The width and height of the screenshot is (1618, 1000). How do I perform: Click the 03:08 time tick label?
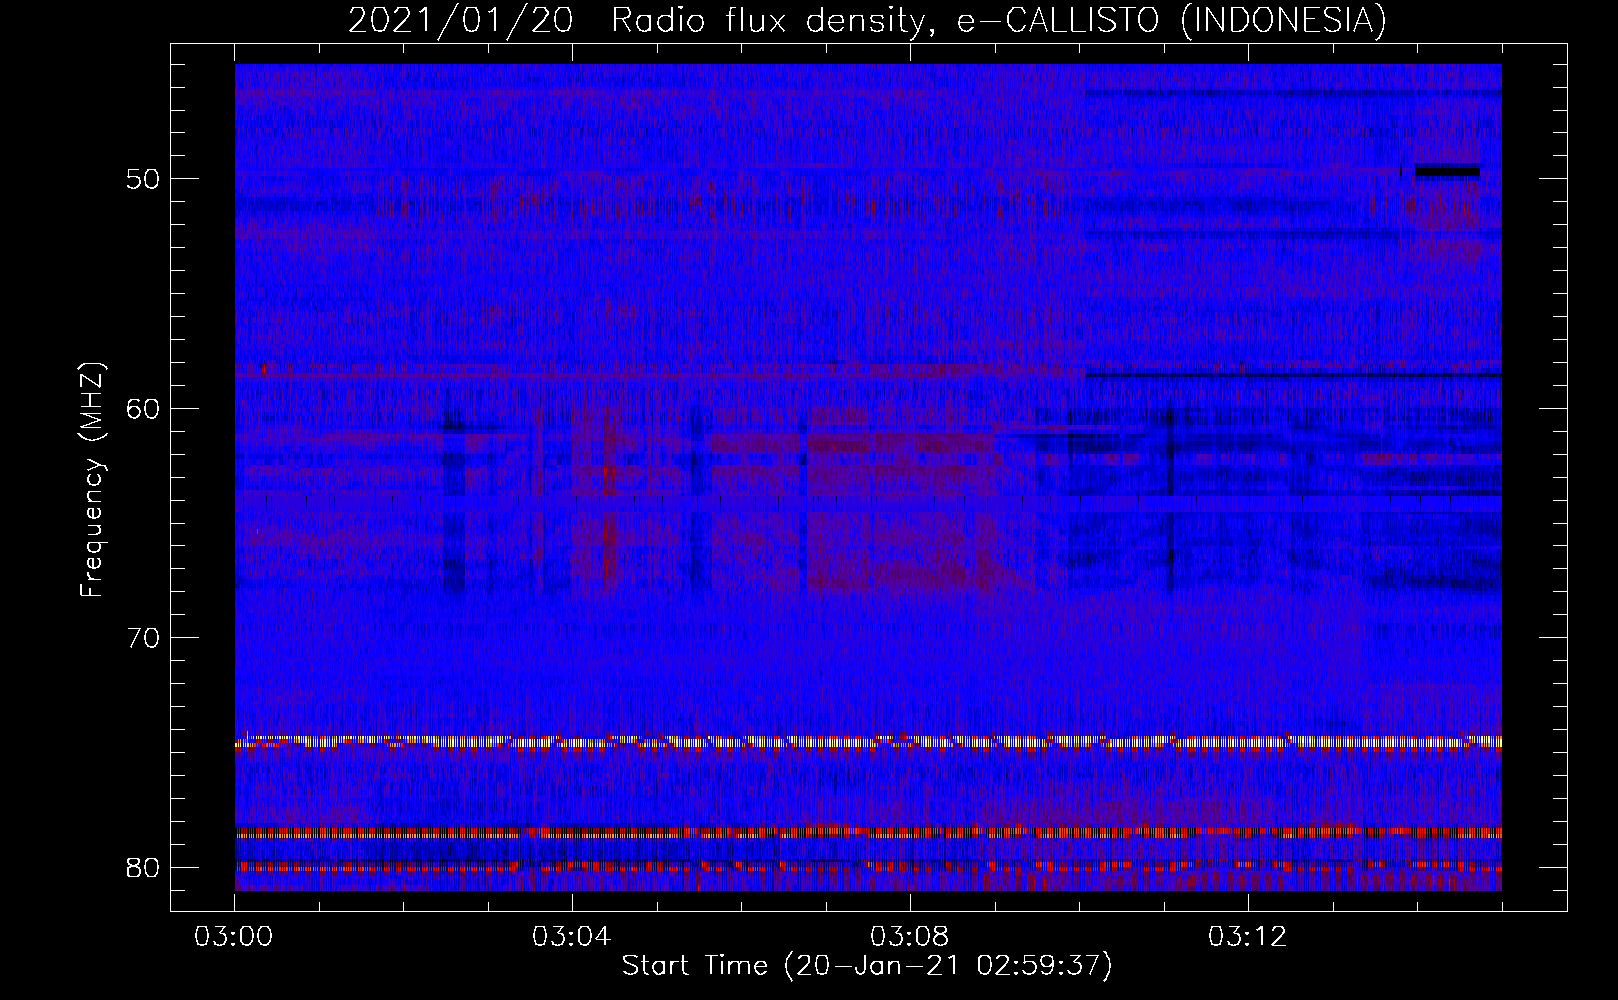pos(911,937)
